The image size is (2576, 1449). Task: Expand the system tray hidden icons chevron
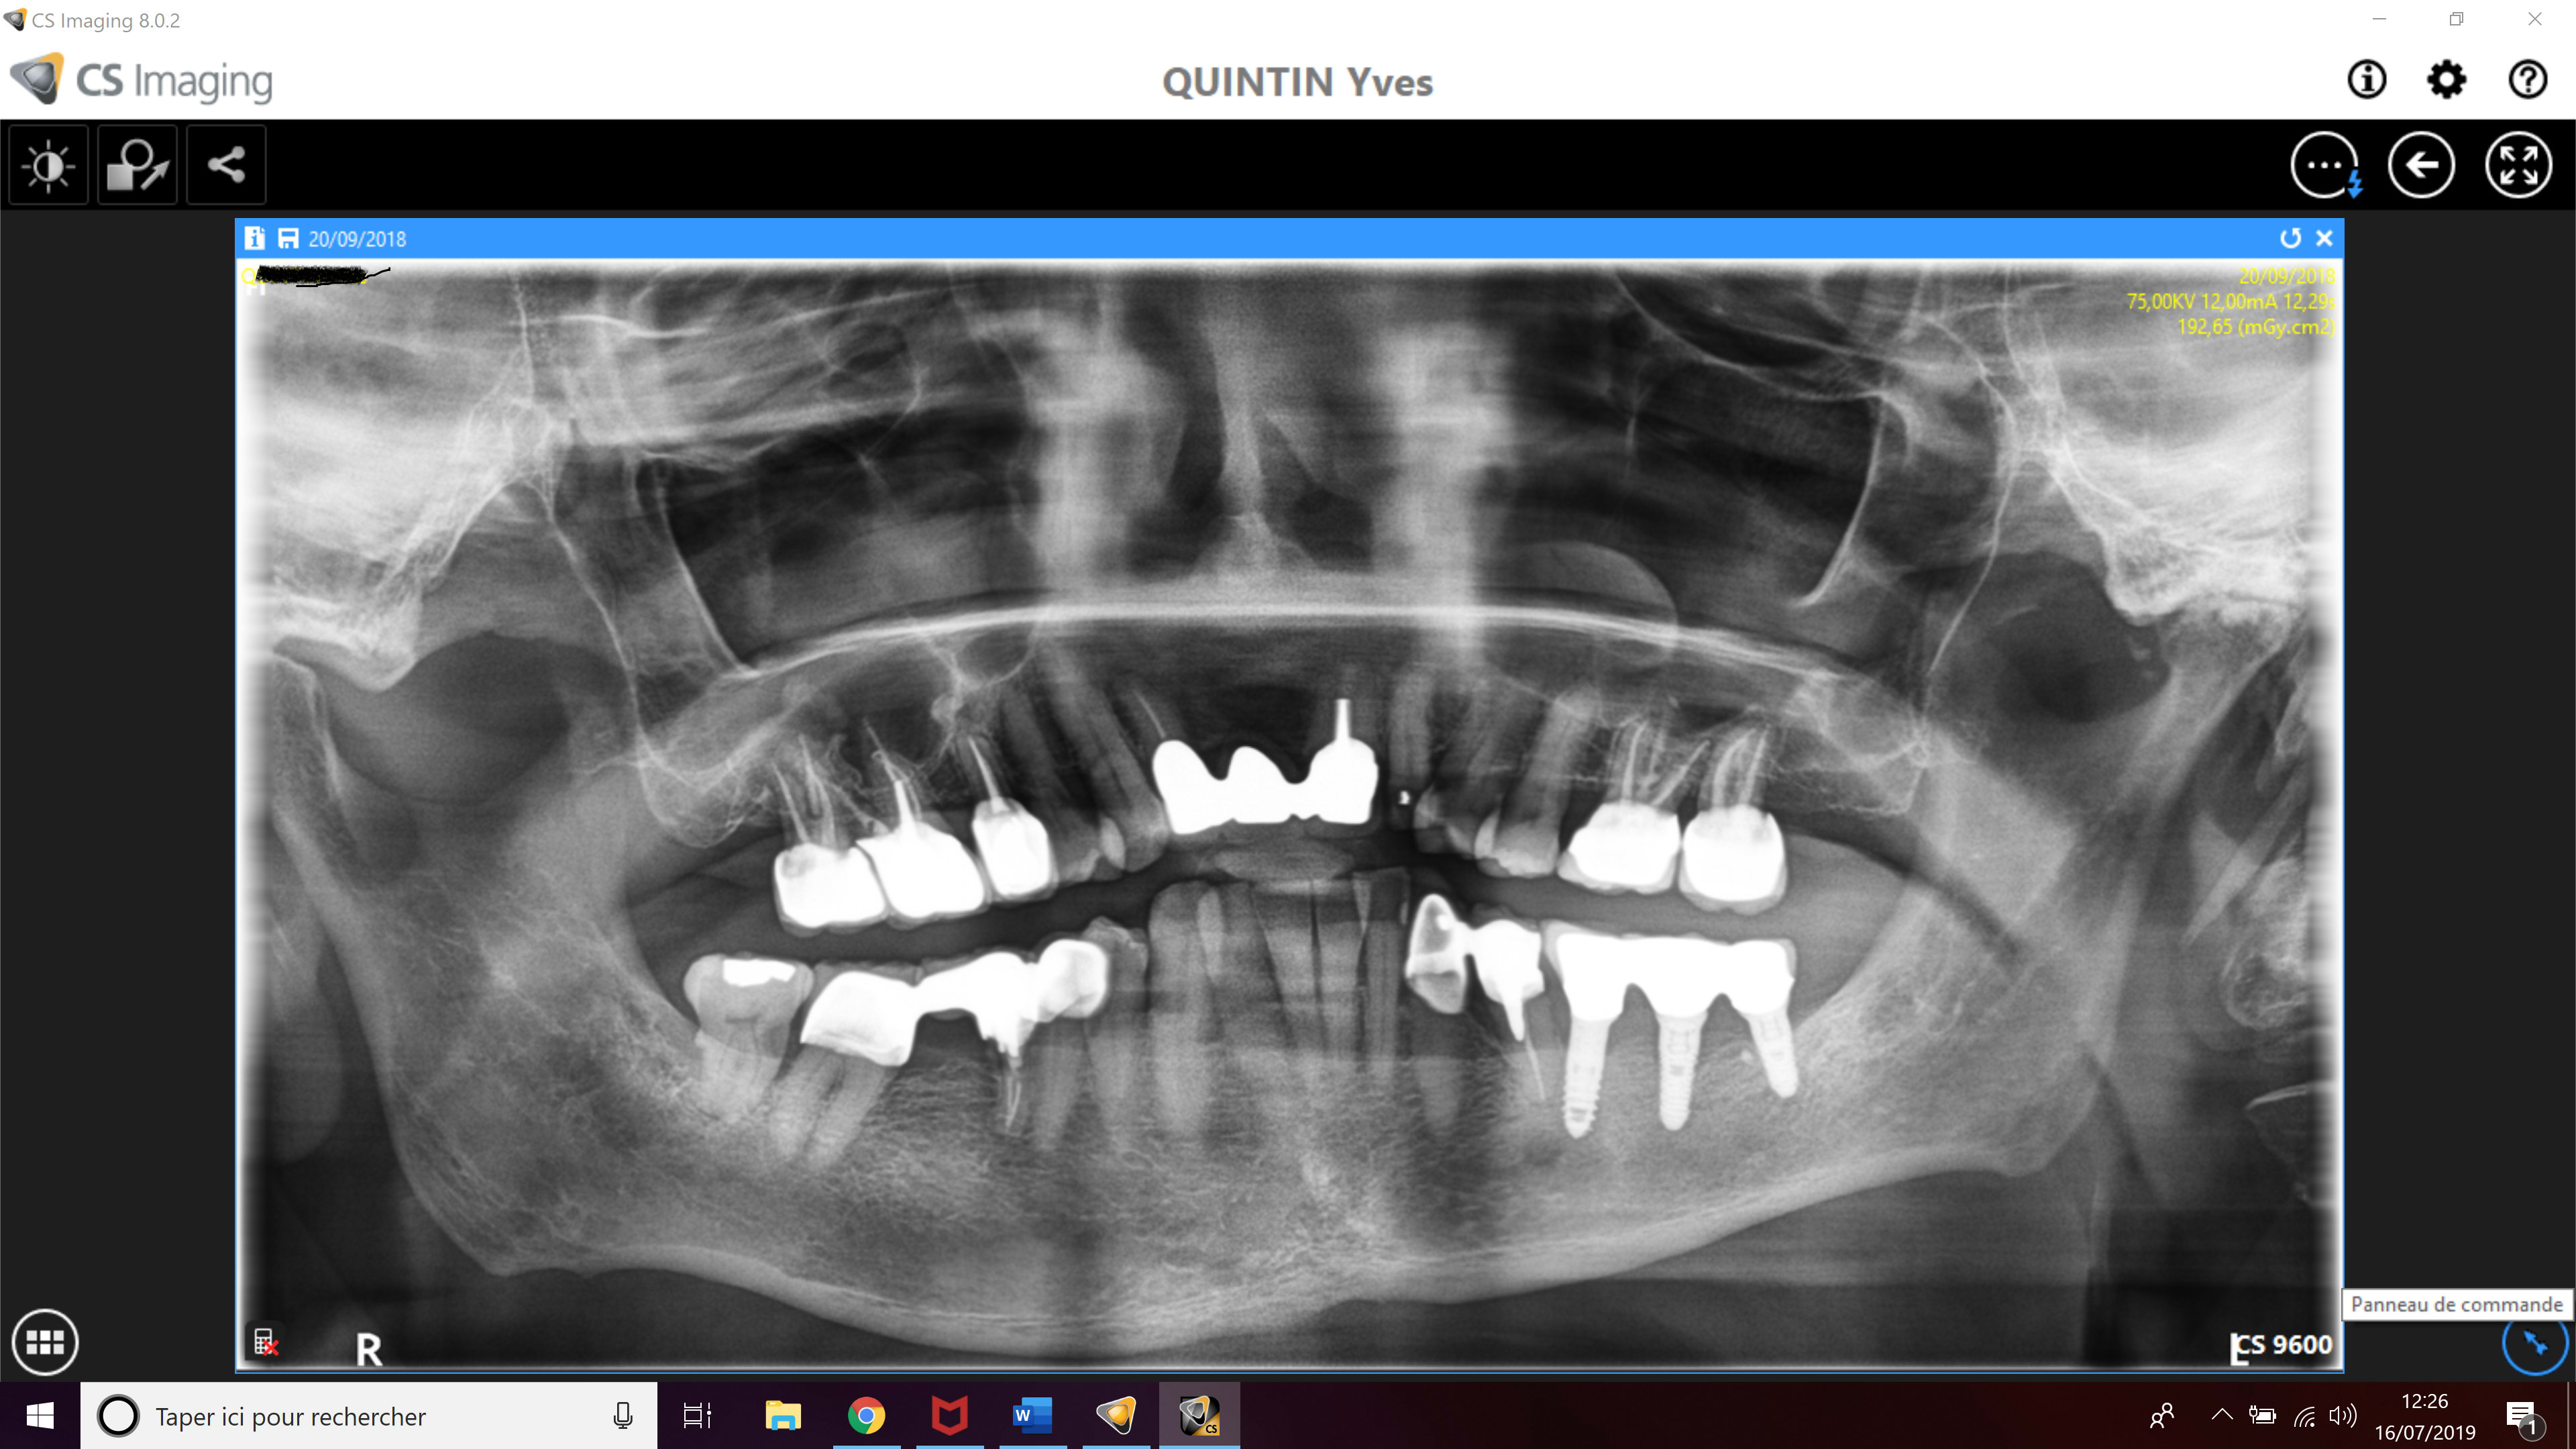2221,1415
